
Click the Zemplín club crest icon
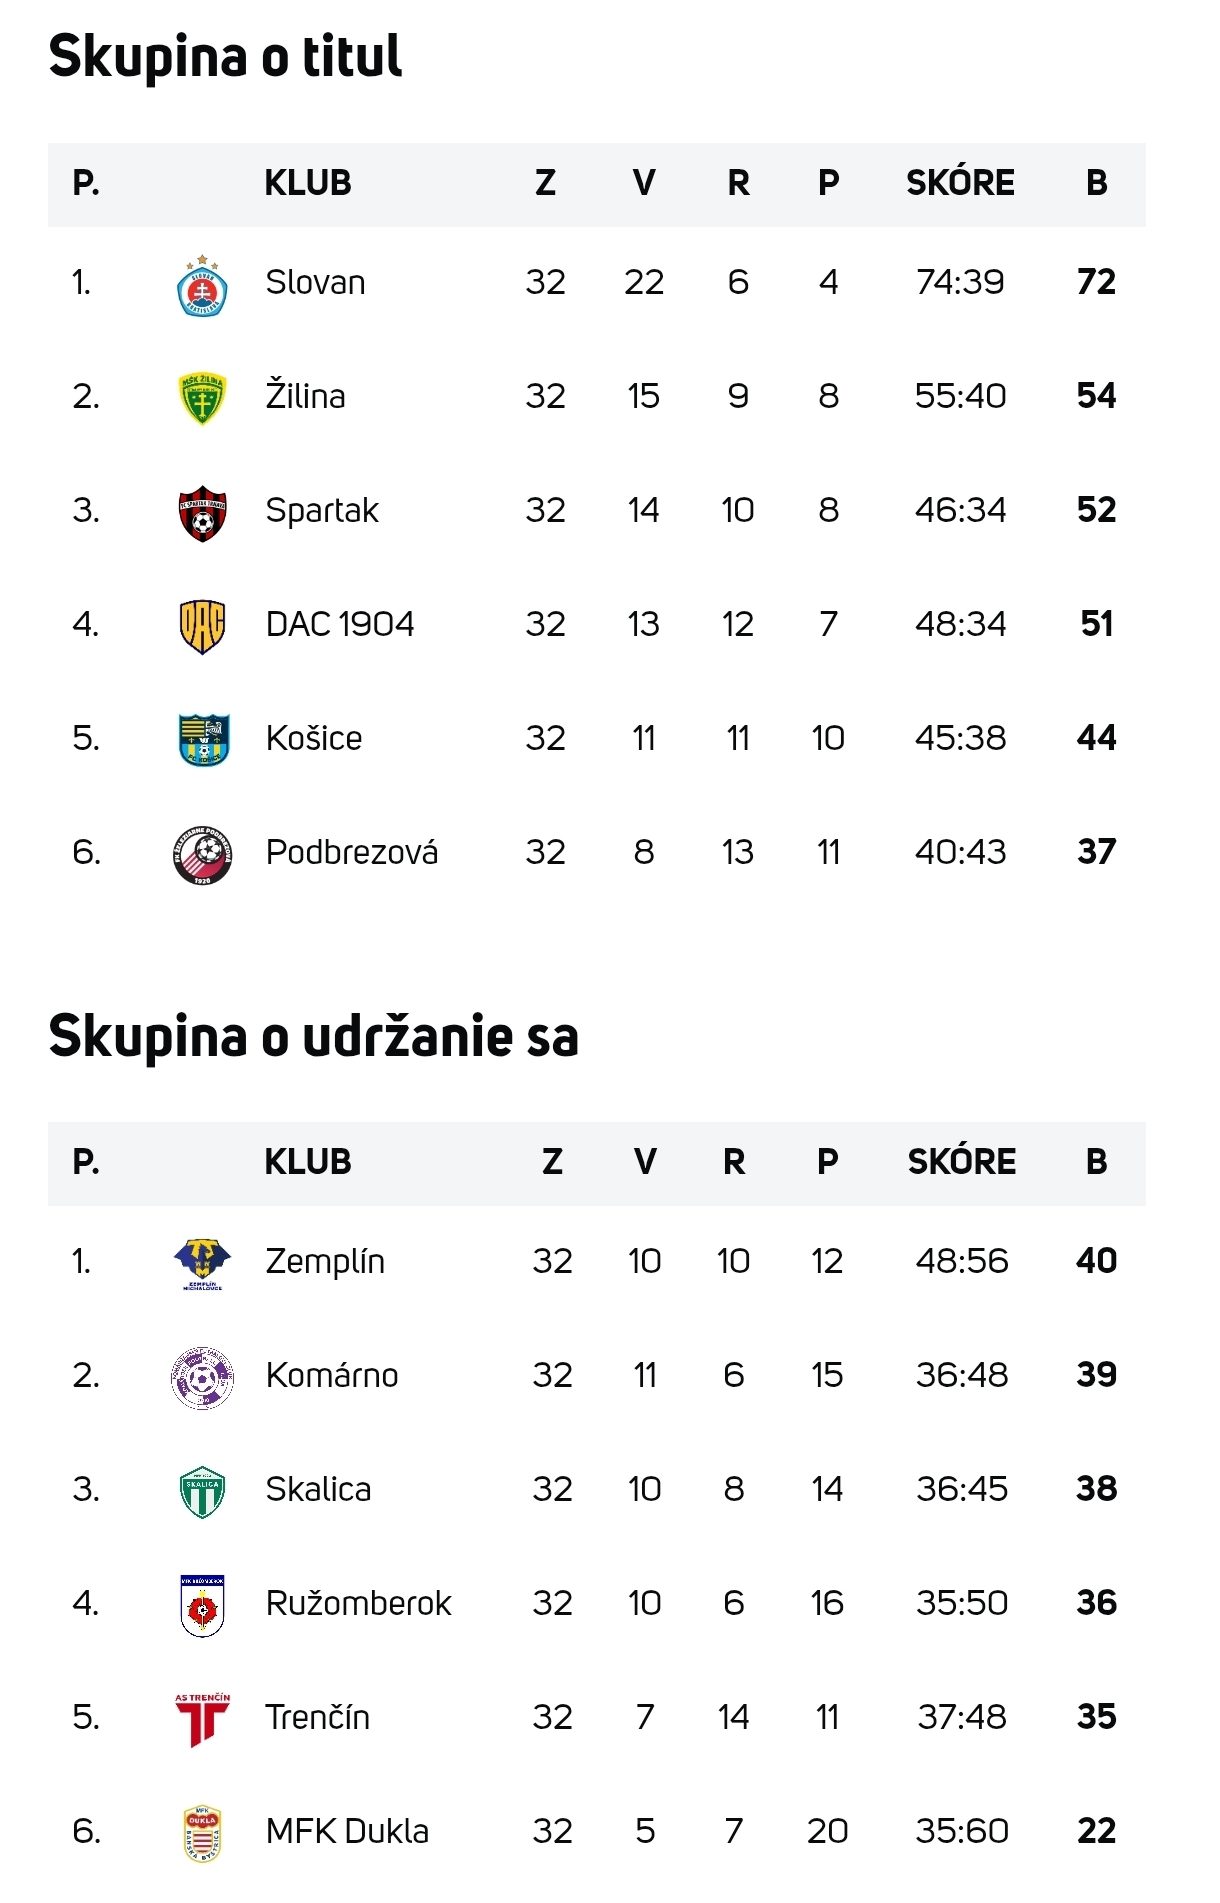click(x=202, y=1264)
